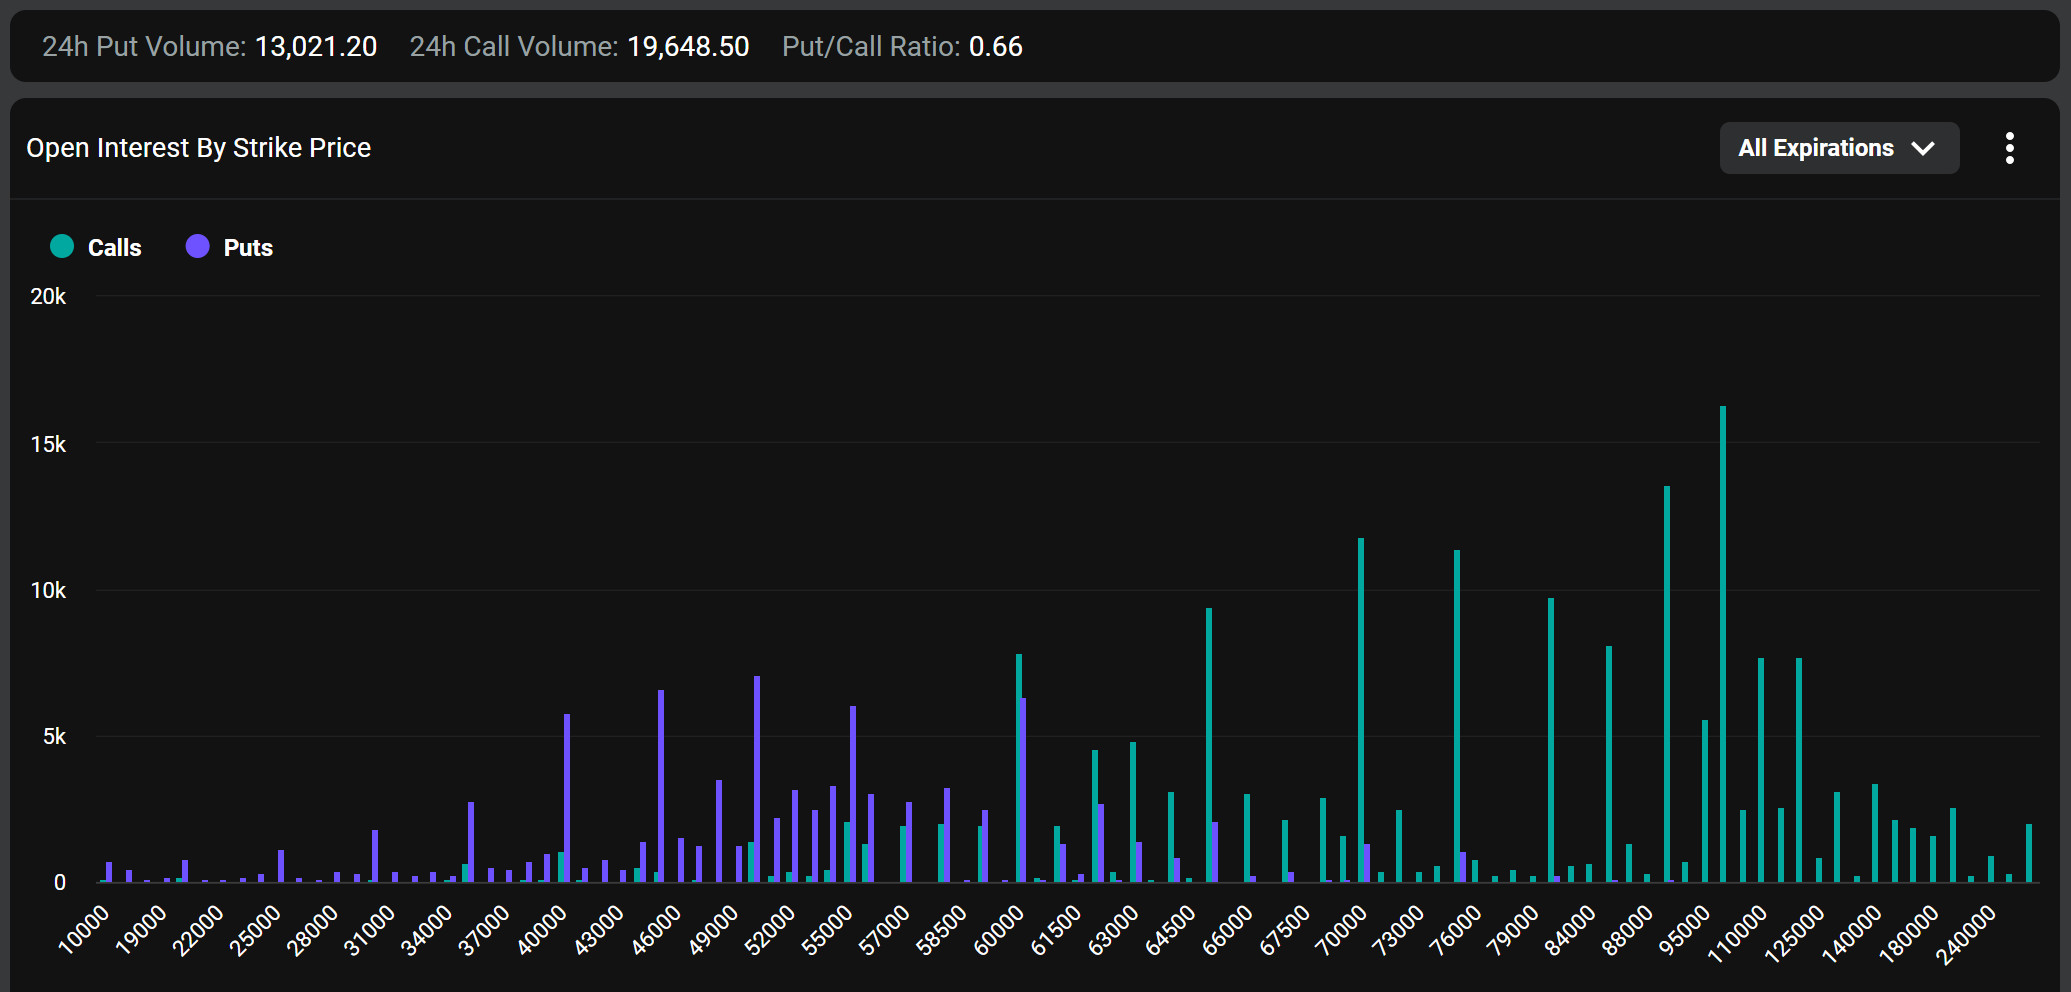Click the 84000 strike axis label

pyautogui.click(x=1570, y=929)
